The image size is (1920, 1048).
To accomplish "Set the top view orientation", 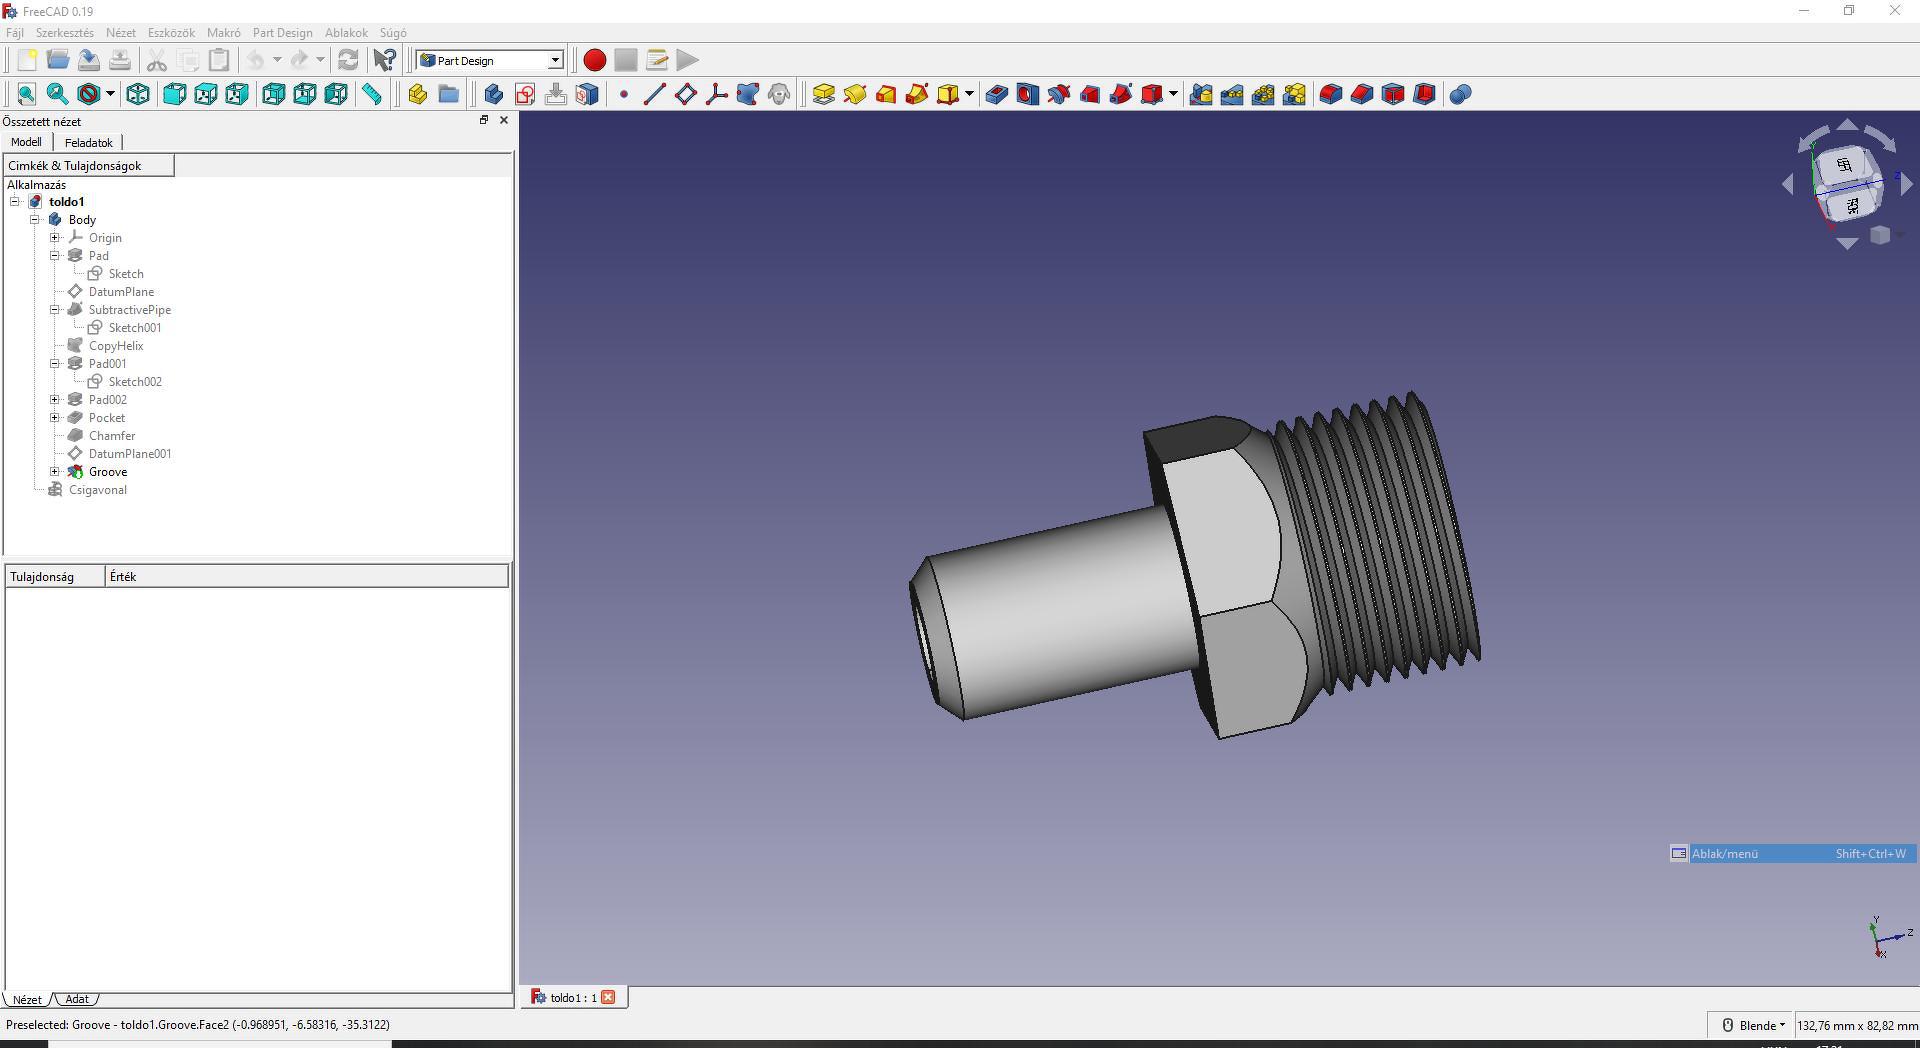I will click(206, 94).
